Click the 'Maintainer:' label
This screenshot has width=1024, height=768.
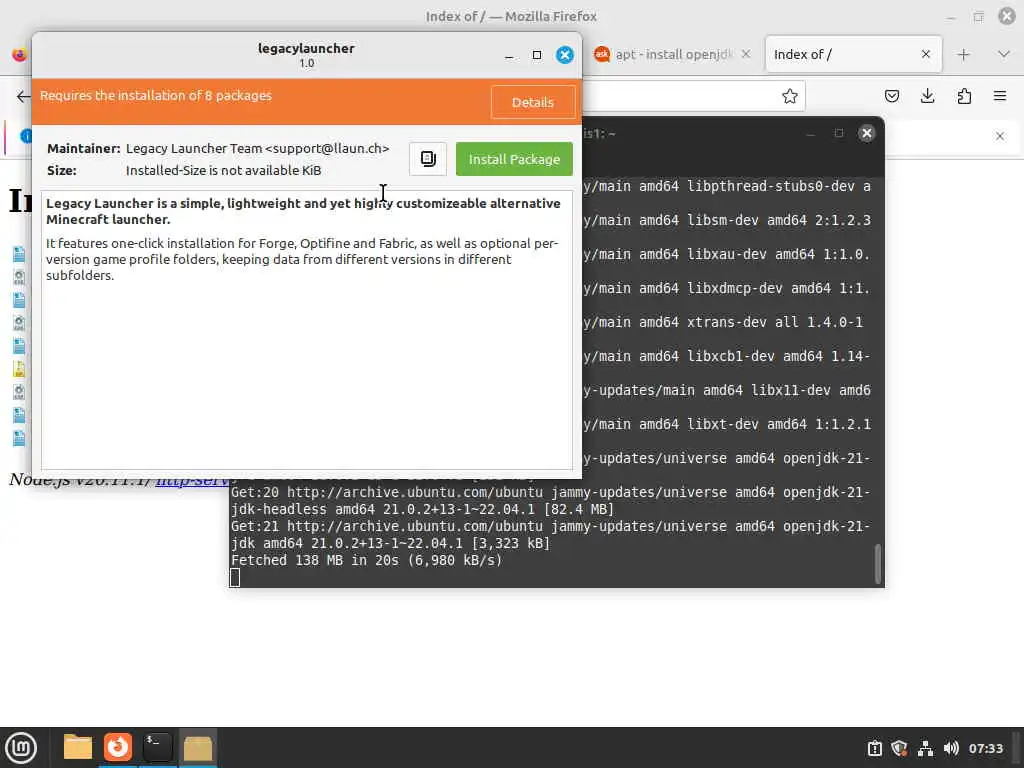coord(84,148)
